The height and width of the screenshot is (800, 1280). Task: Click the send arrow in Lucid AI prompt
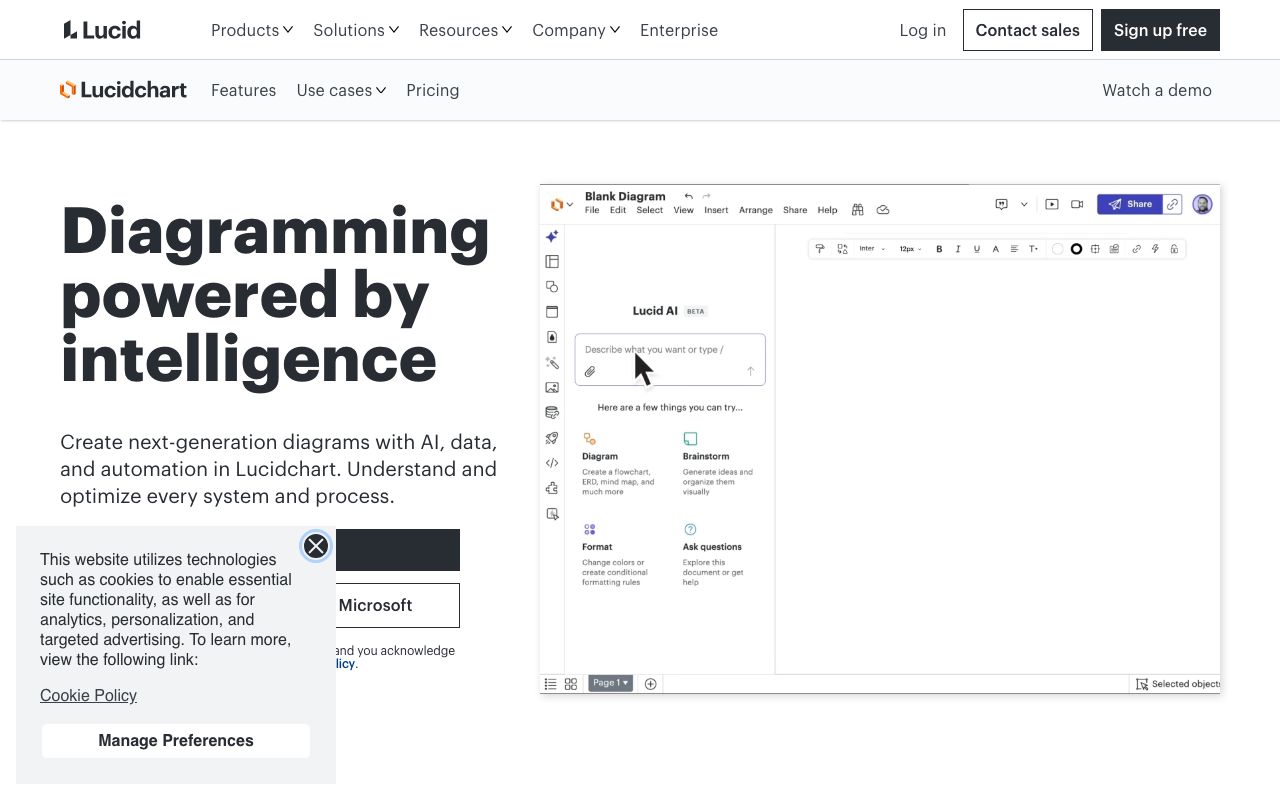click(x=751, y=372)
